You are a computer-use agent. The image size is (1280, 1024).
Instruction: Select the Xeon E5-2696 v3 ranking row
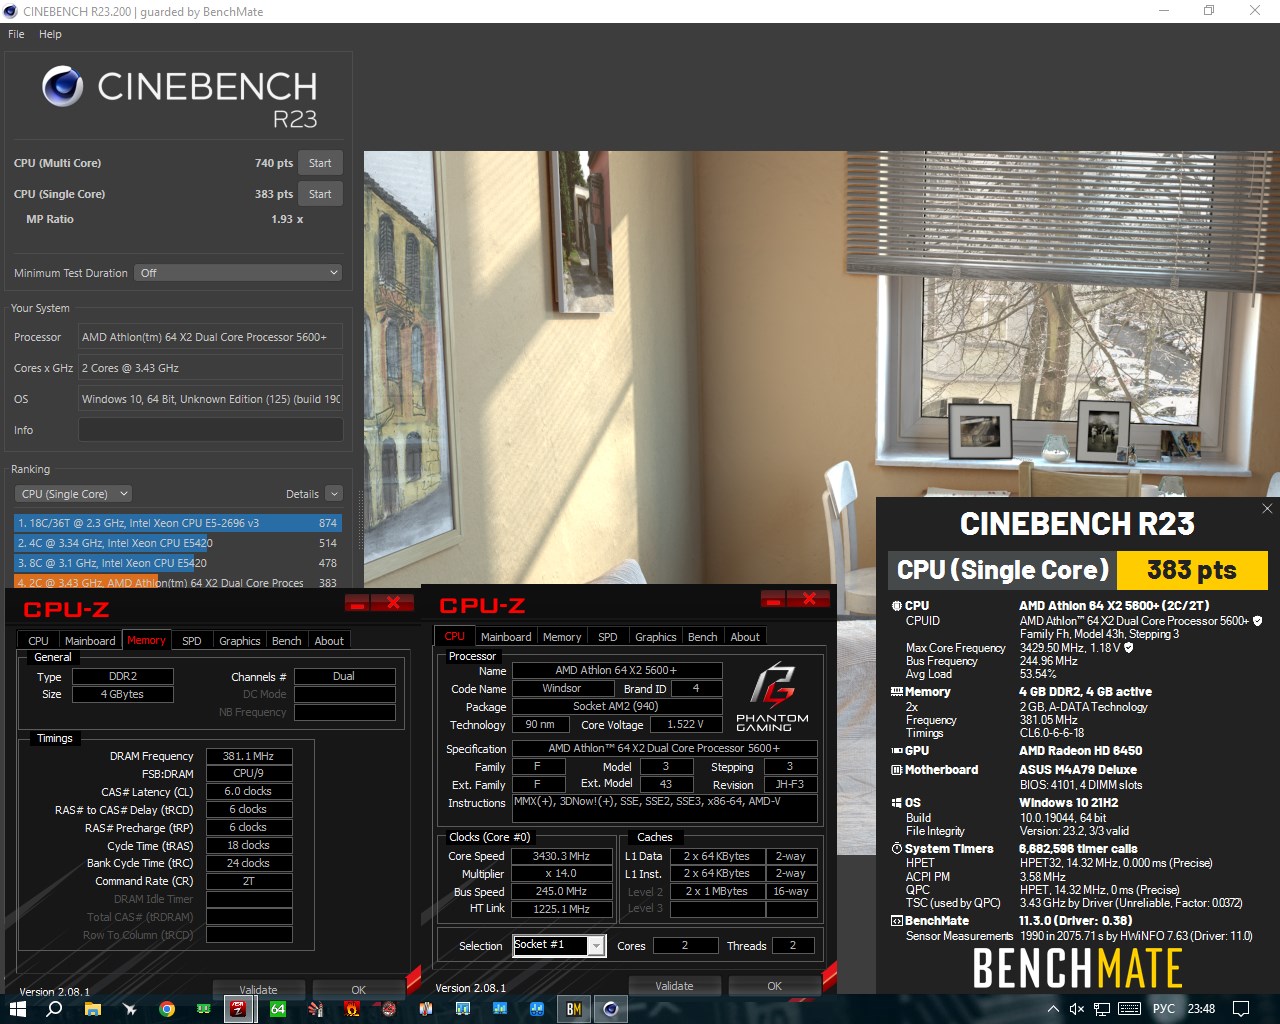pyautogui.click(x=178, y=523)
